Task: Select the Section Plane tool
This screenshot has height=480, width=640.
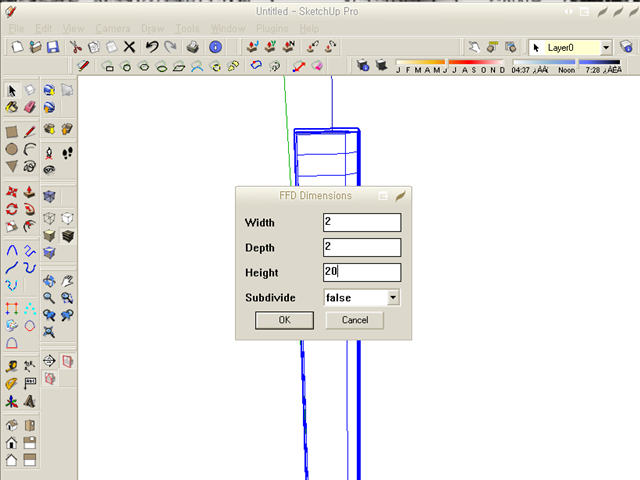Action: (49, 361)
